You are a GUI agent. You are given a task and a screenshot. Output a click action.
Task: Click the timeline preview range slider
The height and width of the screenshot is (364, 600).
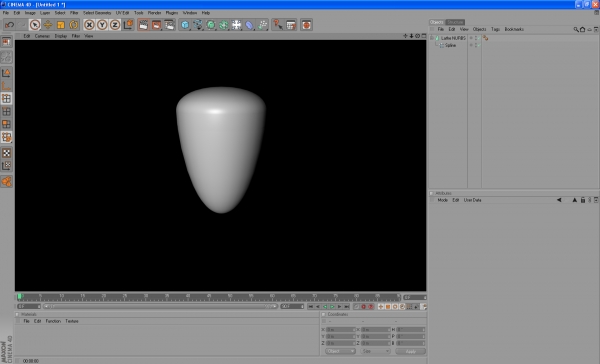pos(160,307)
